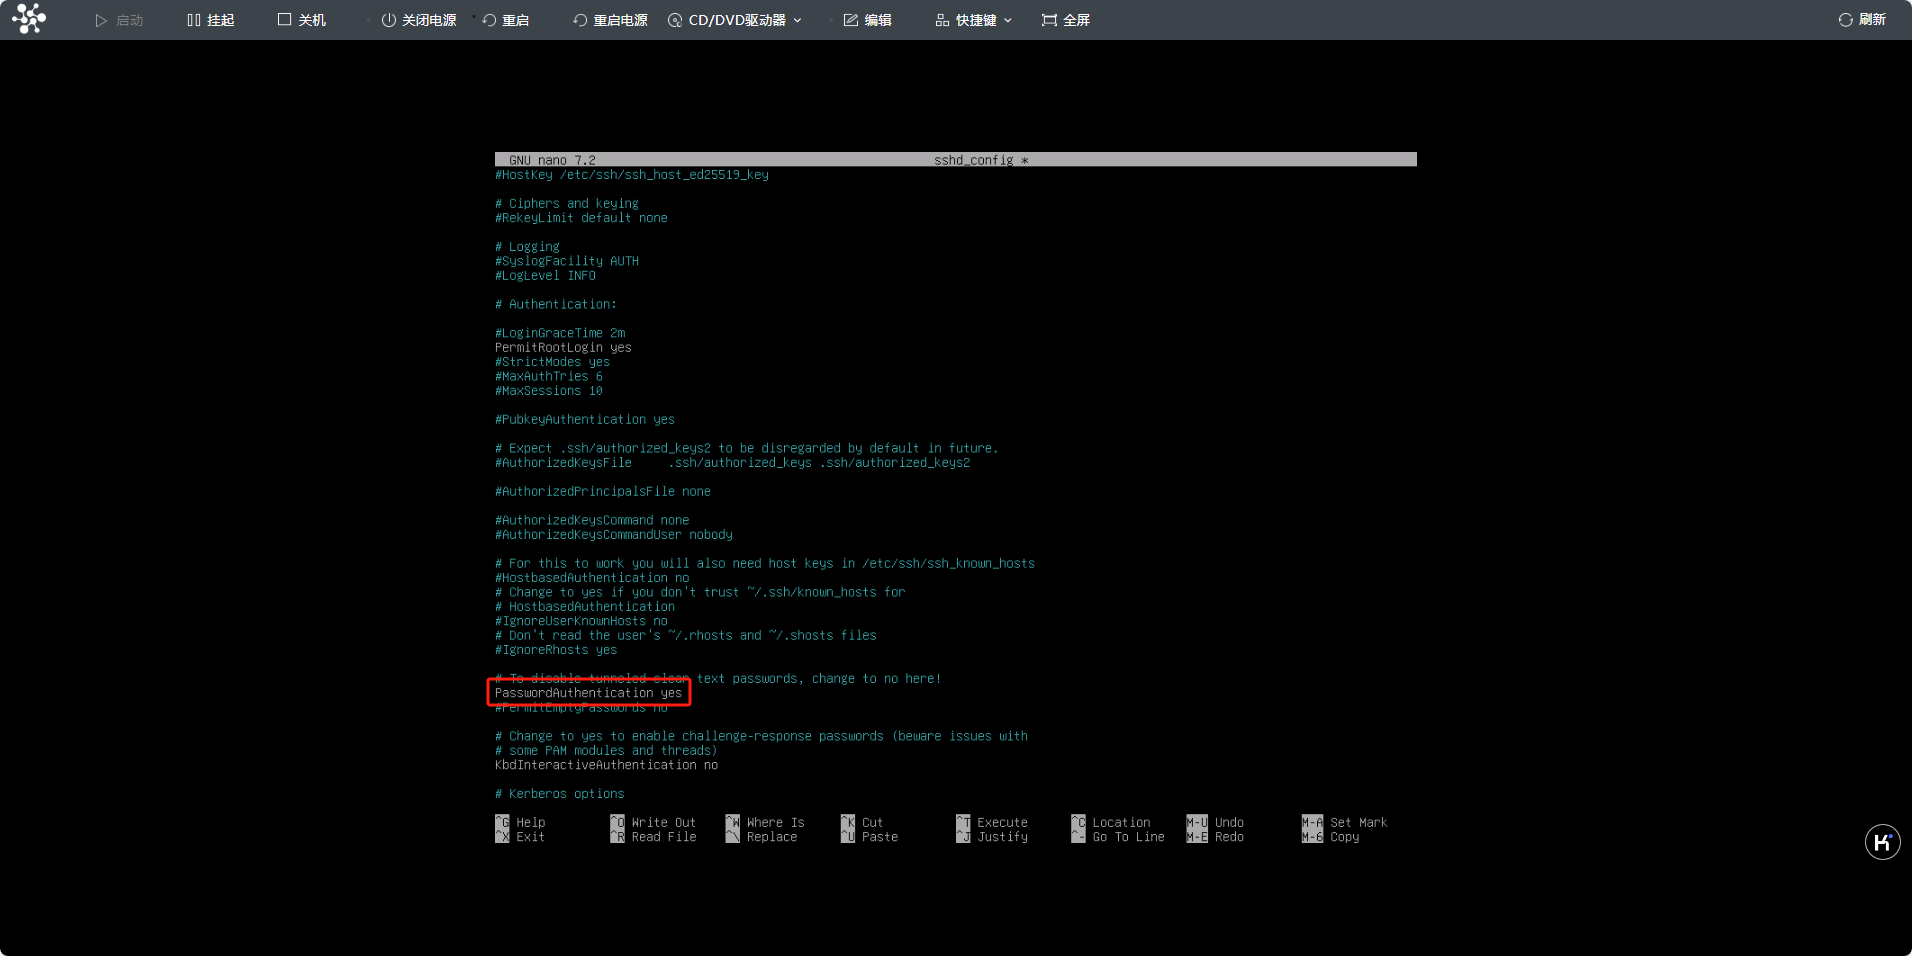This screenshot has width=1912, height=956.
Task: Click the #StrictModes yes line
Action: (552, 362)
